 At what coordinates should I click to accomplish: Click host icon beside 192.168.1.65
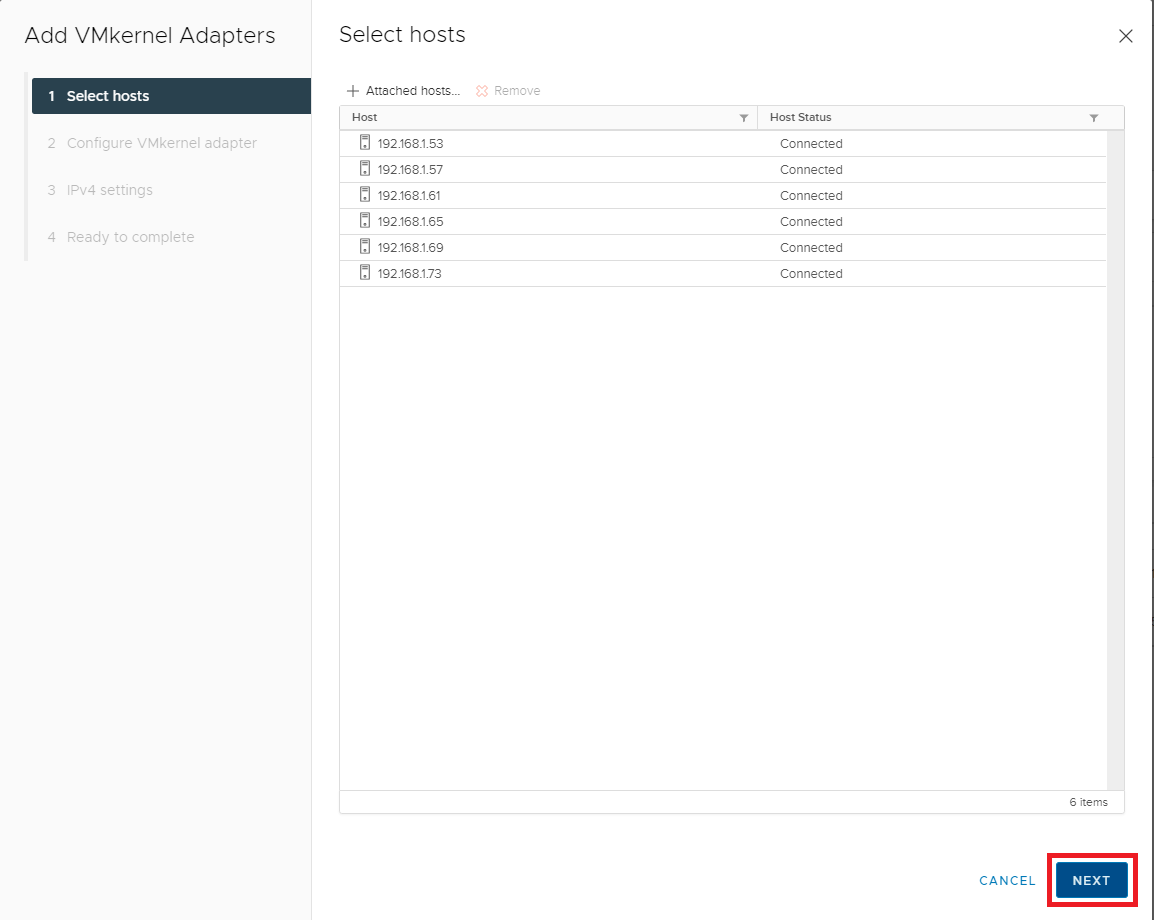365,221
